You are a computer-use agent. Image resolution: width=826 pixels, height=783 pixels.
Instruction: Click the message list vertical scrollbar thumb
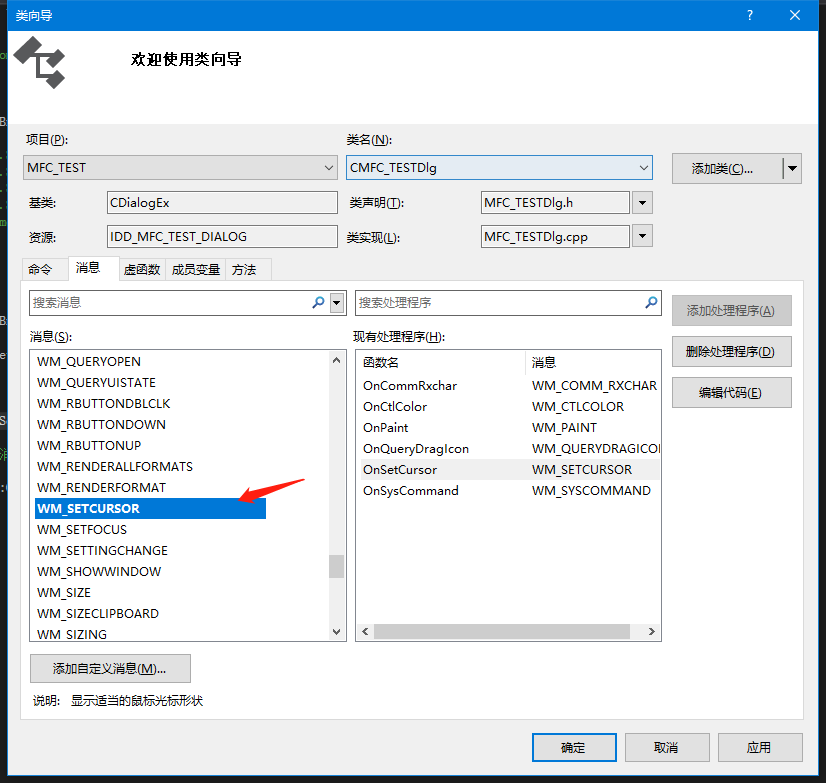pyautogui.click(x=337, y=566)
